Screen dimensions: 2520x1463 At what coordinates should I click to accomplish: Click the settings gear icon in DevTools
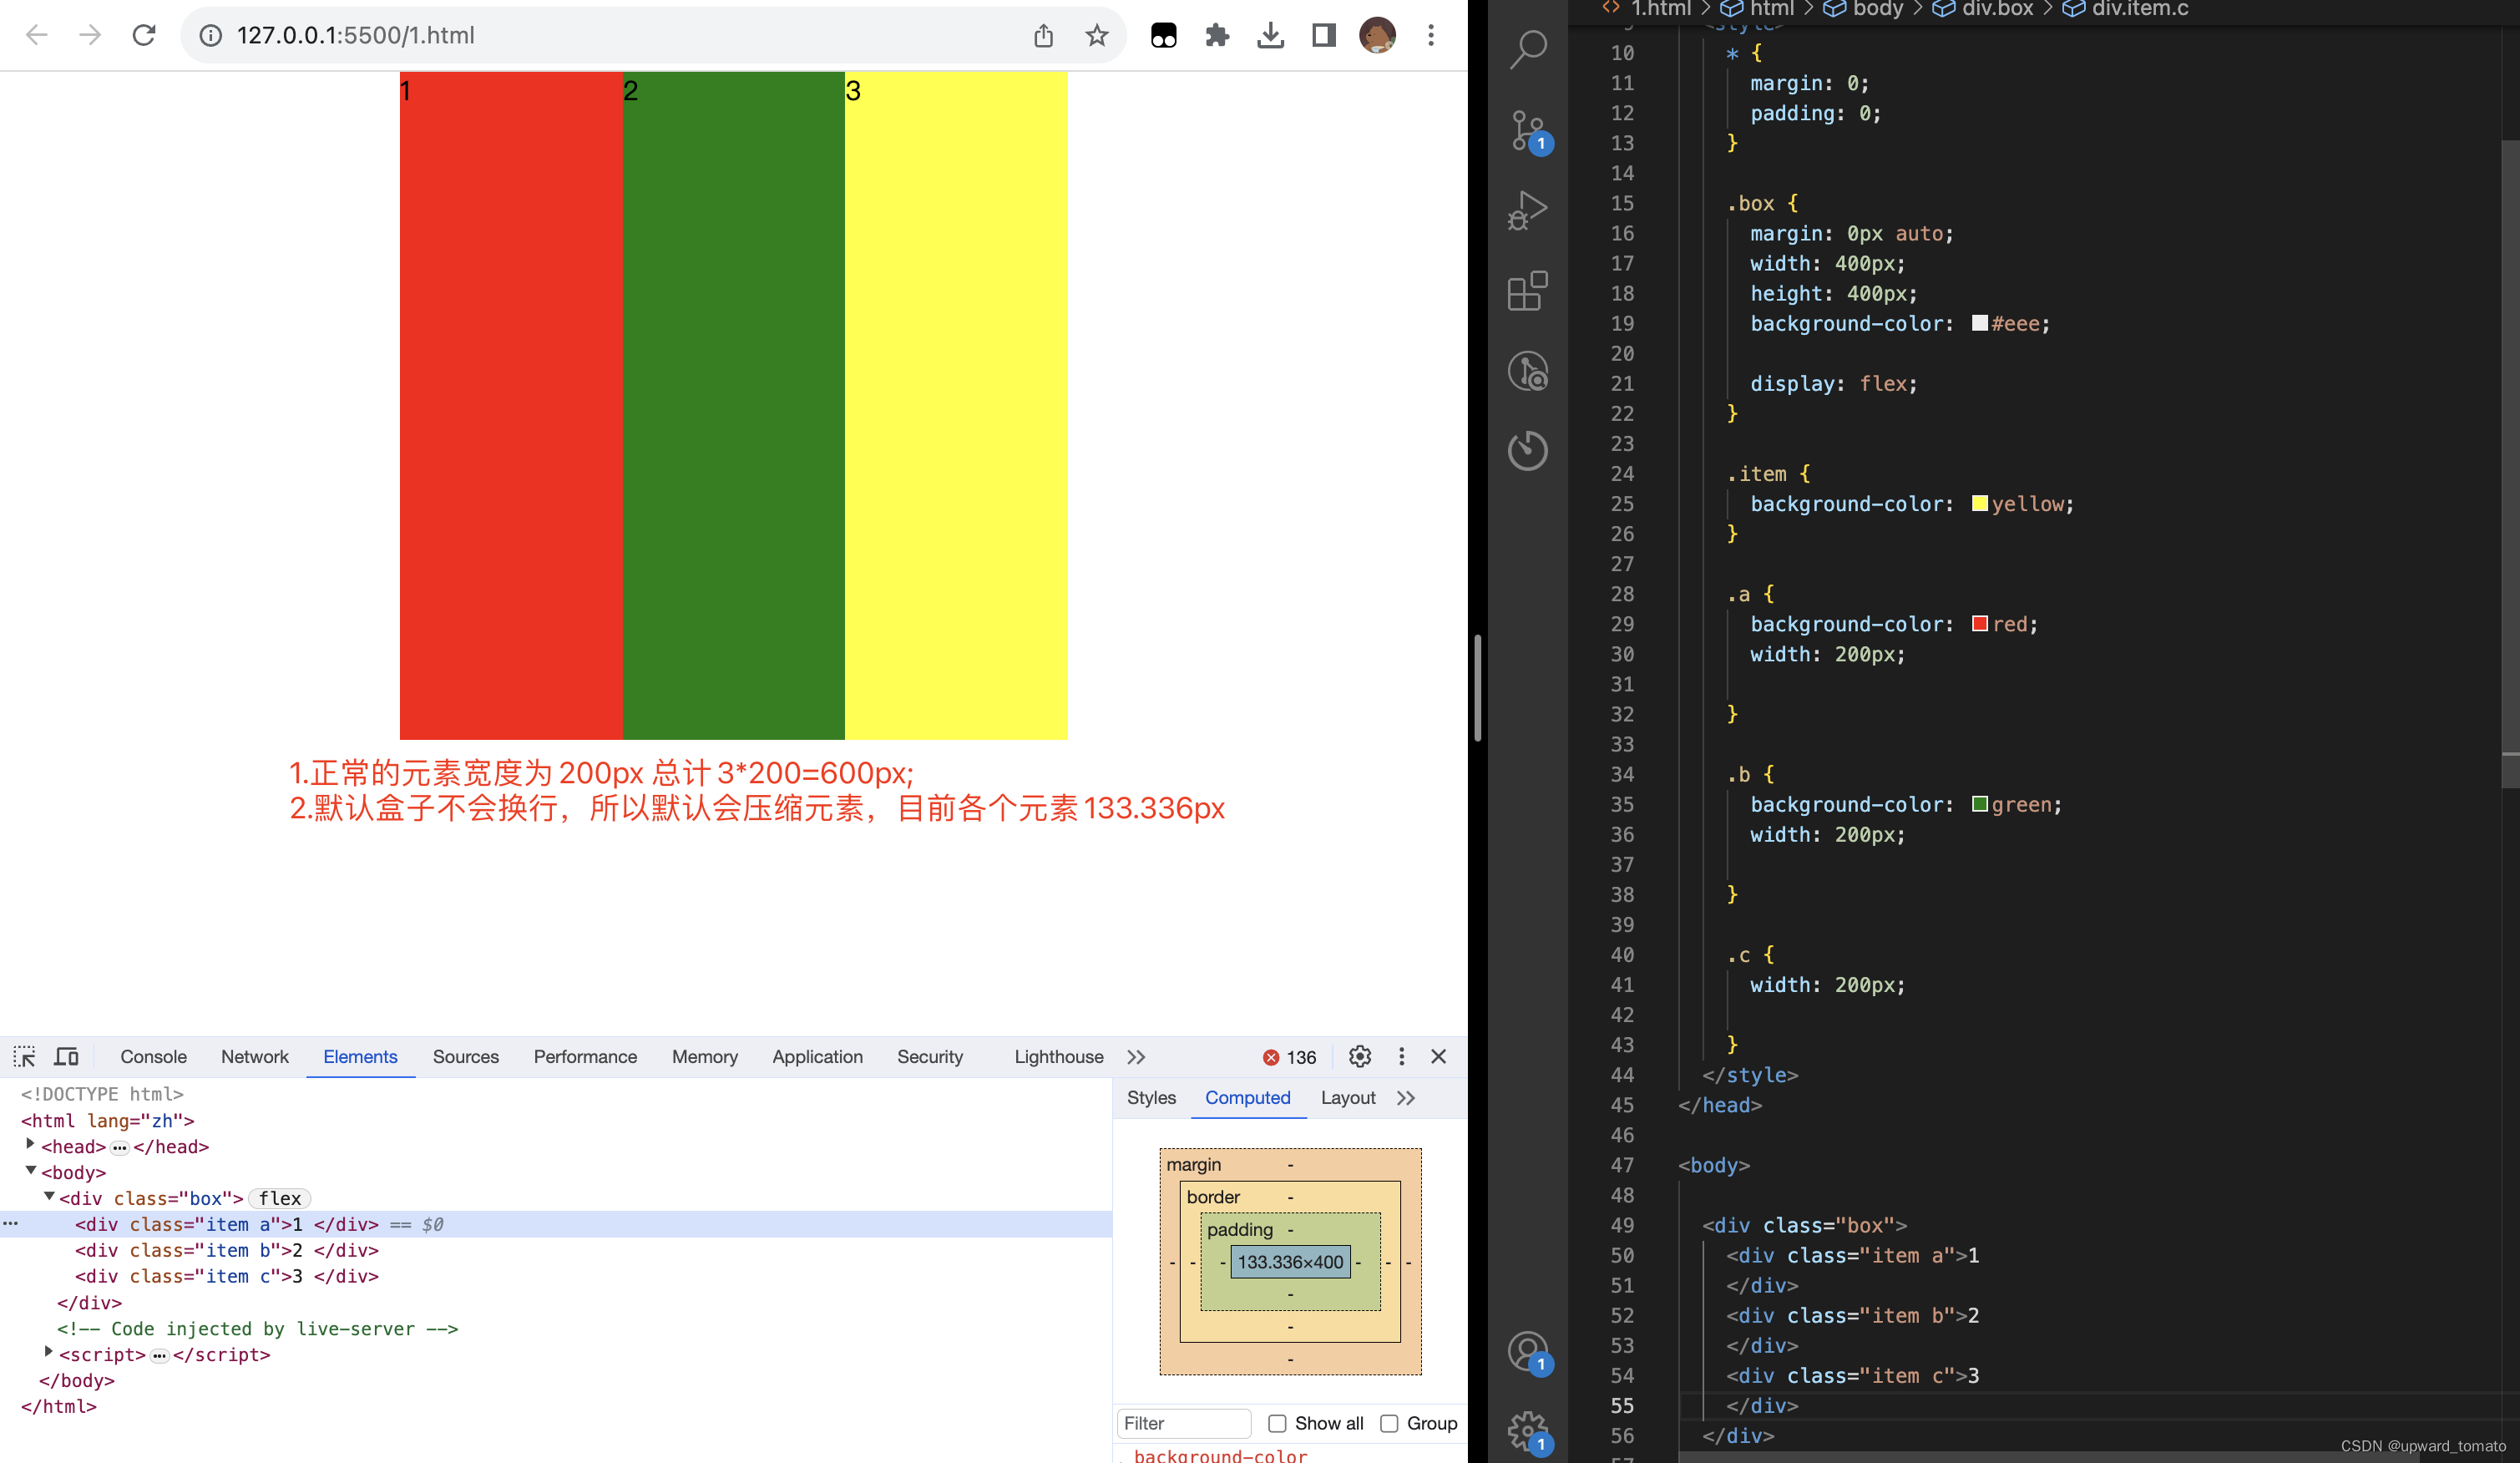click(1357, 1057)
